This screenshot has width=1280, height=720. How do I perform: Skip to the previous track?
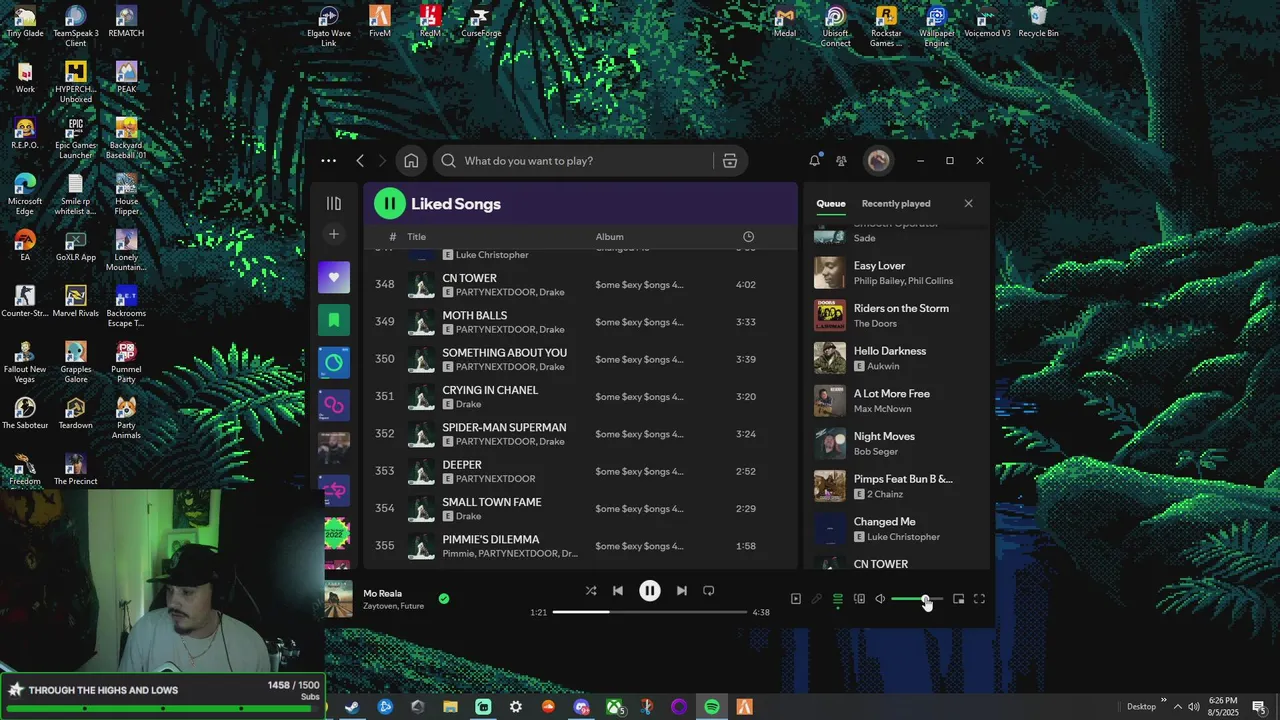618,591
